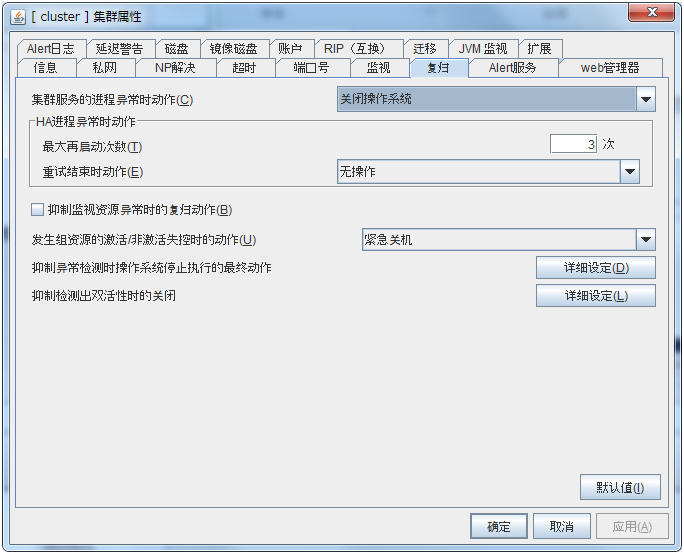
Task: Click the HA进程异常时动作 group title
Action: (x=86, y=122)
